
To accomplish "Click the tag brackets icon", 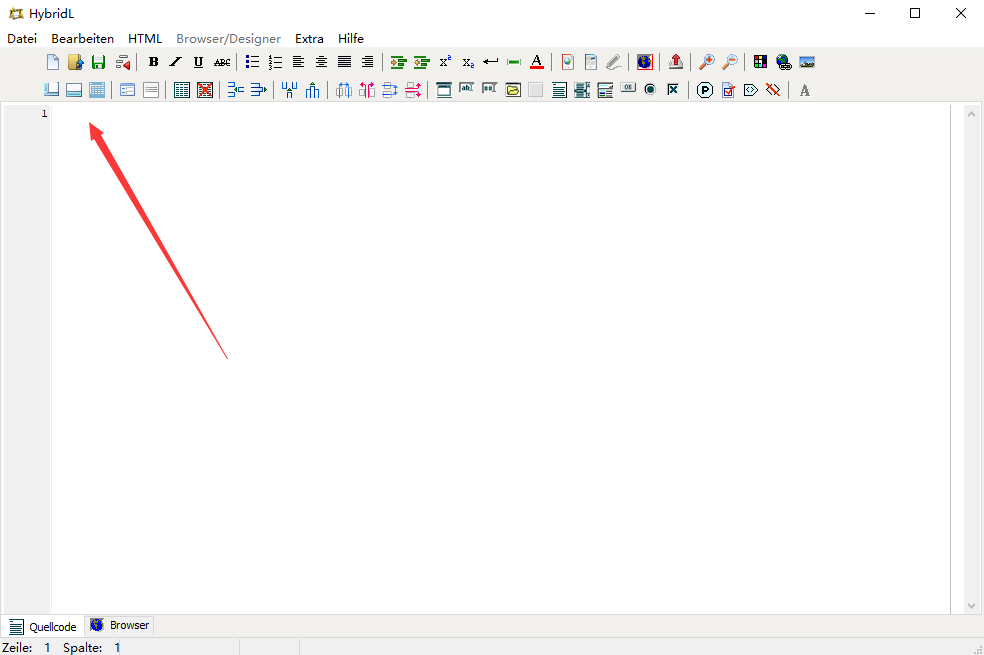I will 751,90.
